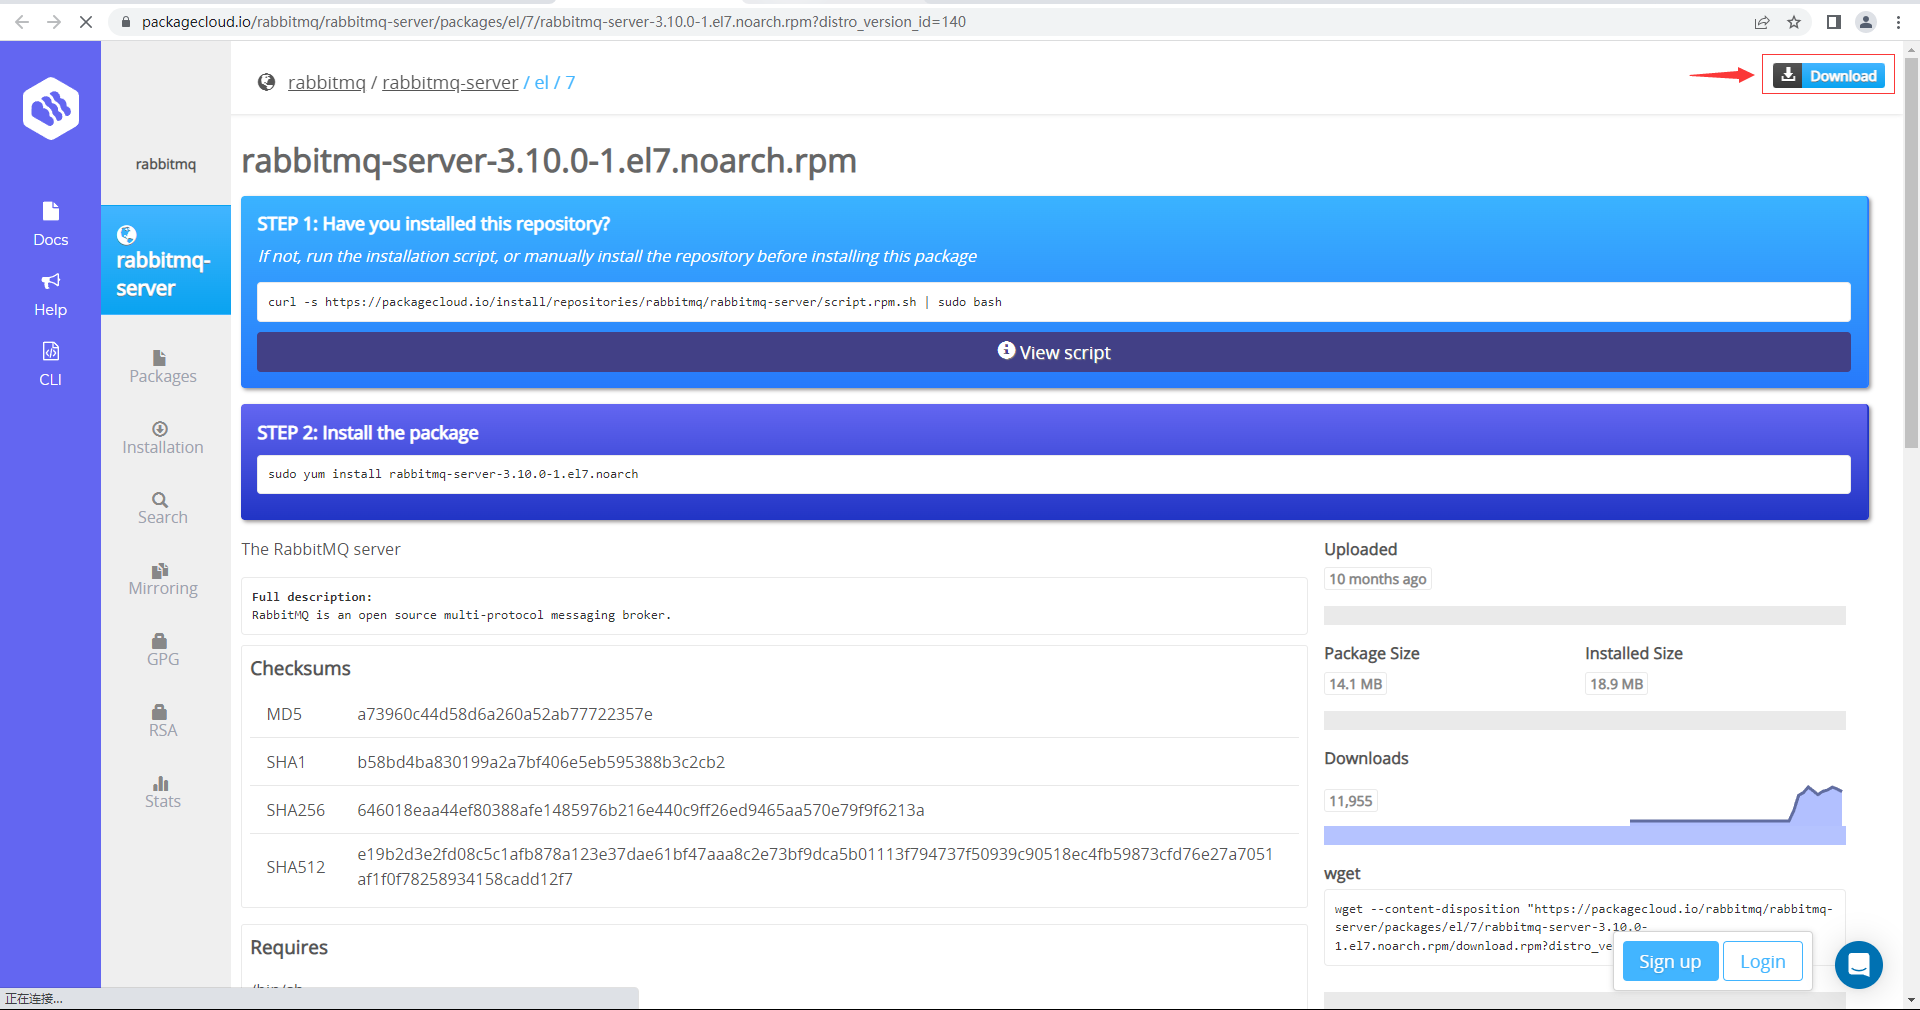The height and width of the screenshot is (1010, 1920).
Task: Stop page loading with X button
Action: click(86, 22)
